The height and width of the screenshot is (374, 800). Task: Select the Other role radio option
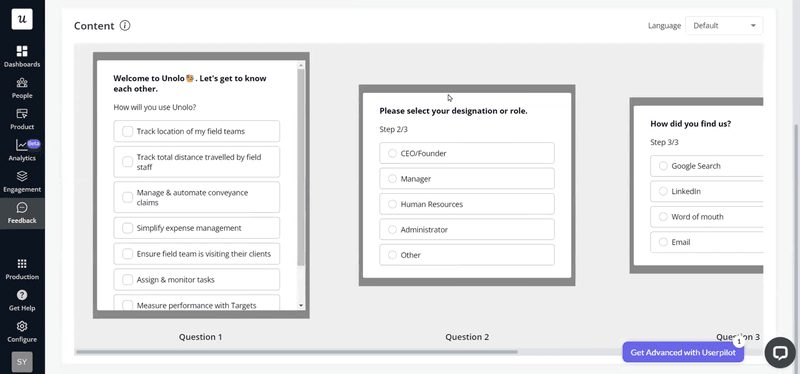click(392, 255)
